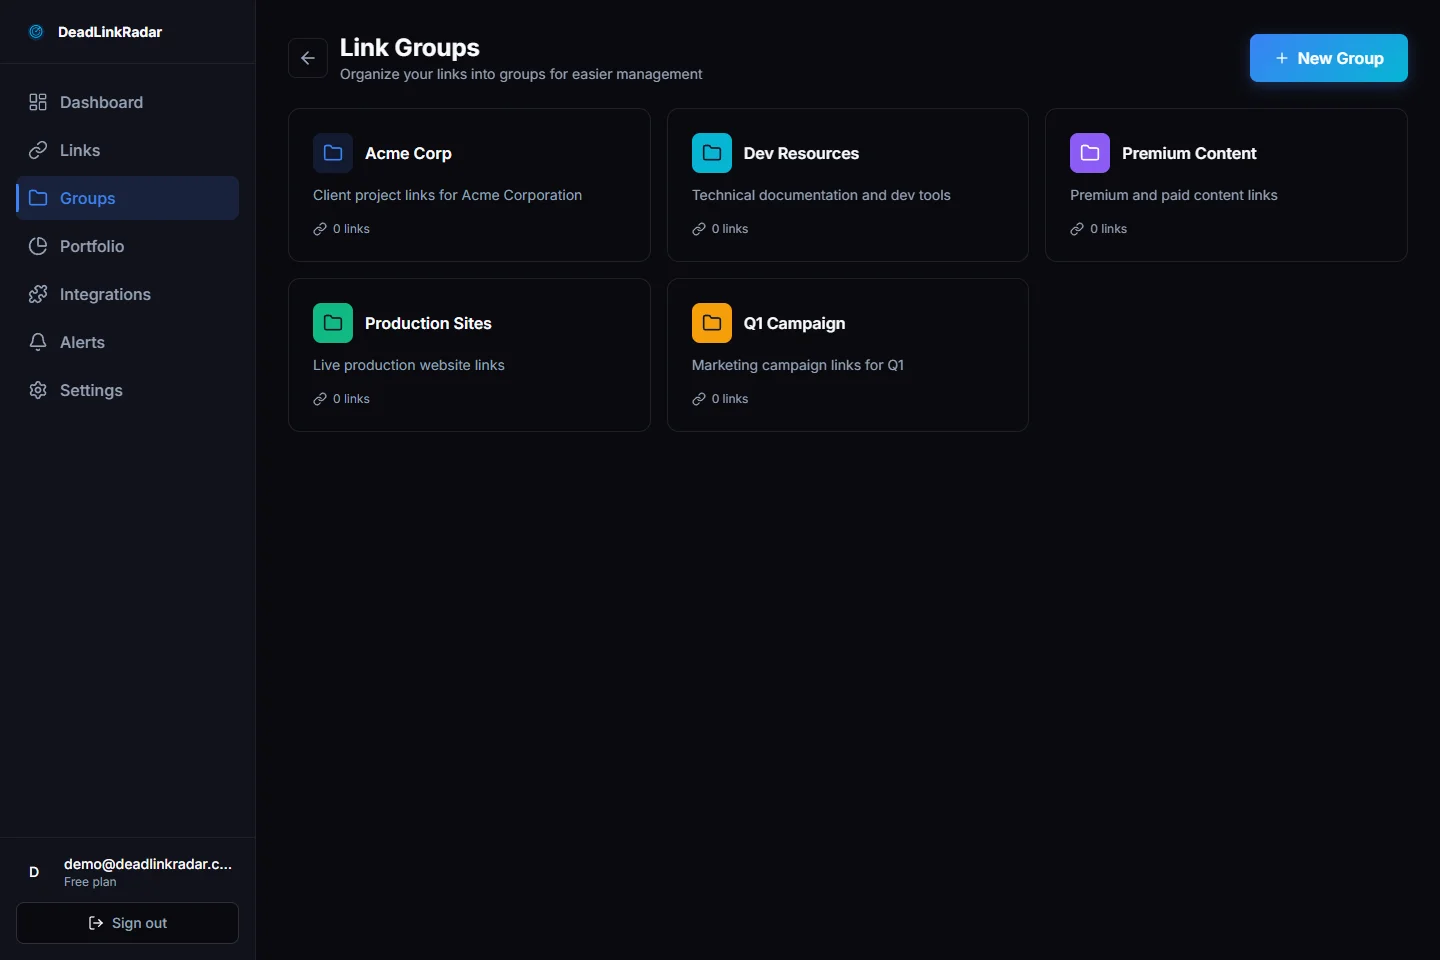1440x960 pixels.
Task: Go to the Links page
Action: click(x=80, y=150)
